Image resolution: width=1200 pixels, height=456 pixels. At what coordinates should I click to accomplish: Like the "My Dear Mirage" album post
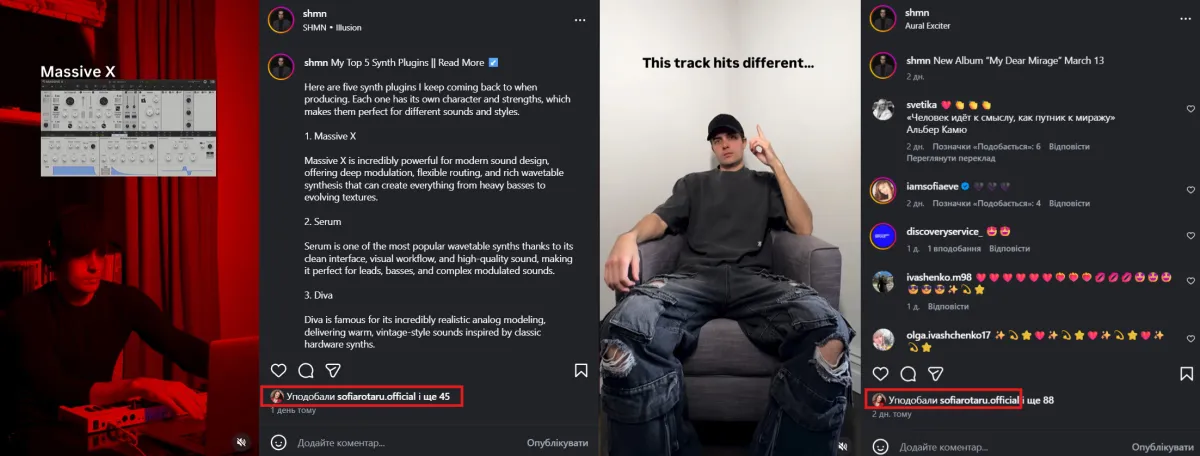[880, 374]
